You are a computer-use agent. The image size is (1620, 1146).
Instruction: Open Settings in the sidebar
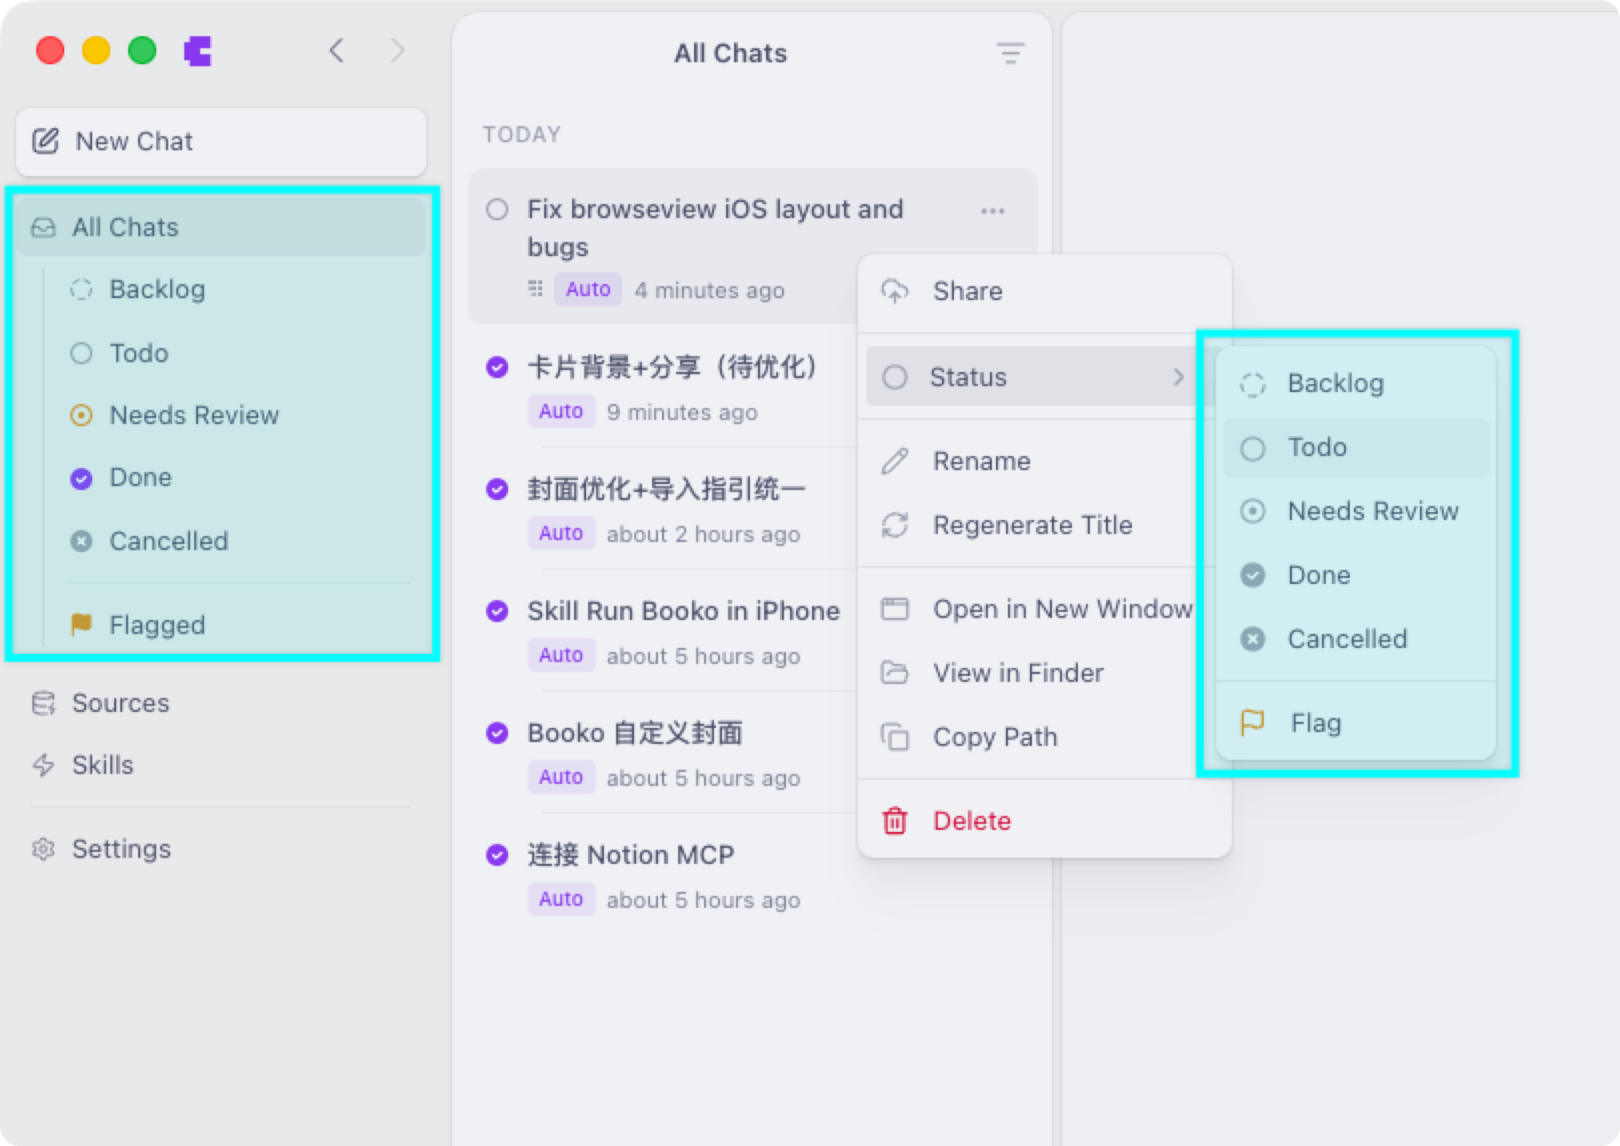pos(121,849)
